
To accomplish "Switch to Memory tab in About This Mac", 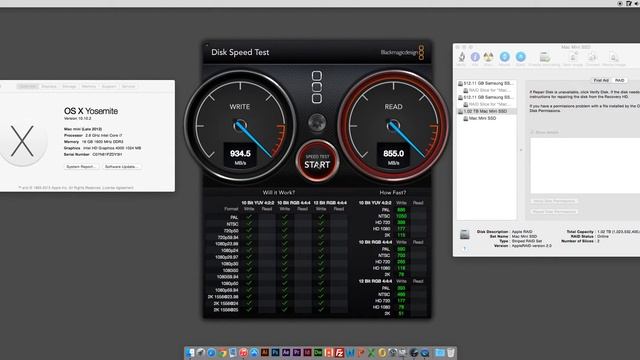I will point(89,87).
